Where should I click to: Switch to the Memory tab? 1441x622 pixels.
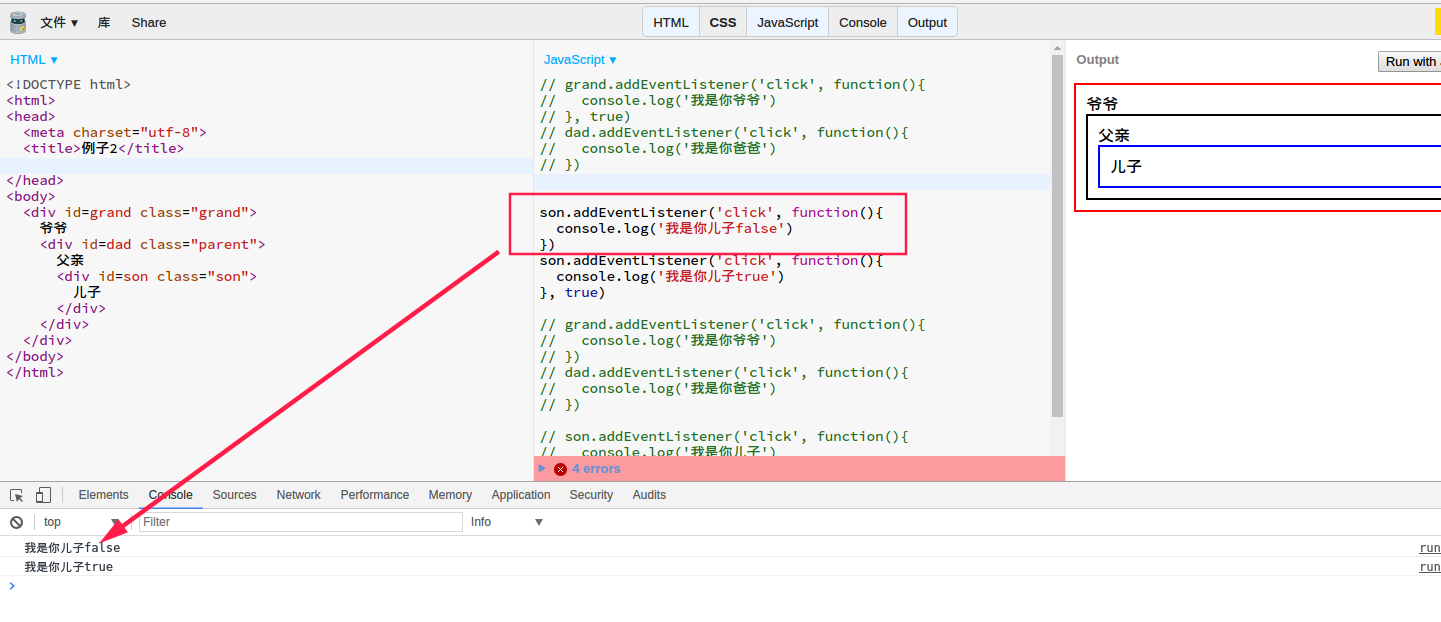coord(450,495)
